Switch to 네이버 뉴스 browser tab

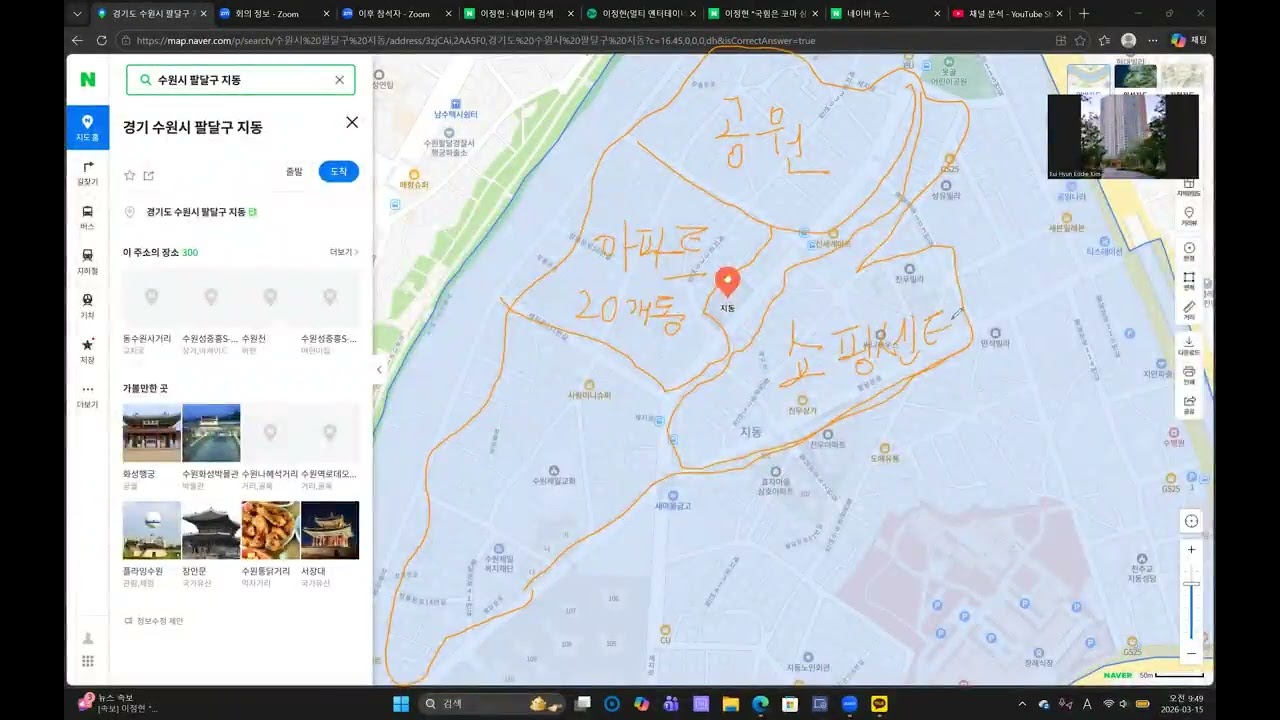(x=885, y=14)
